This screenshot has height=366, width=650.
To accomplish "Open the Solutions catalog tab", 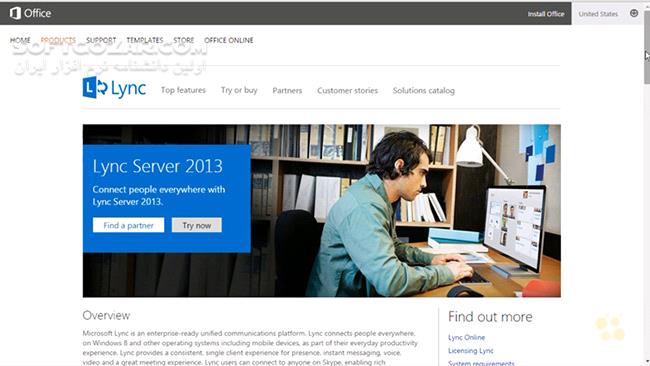I will pos(424,90).
